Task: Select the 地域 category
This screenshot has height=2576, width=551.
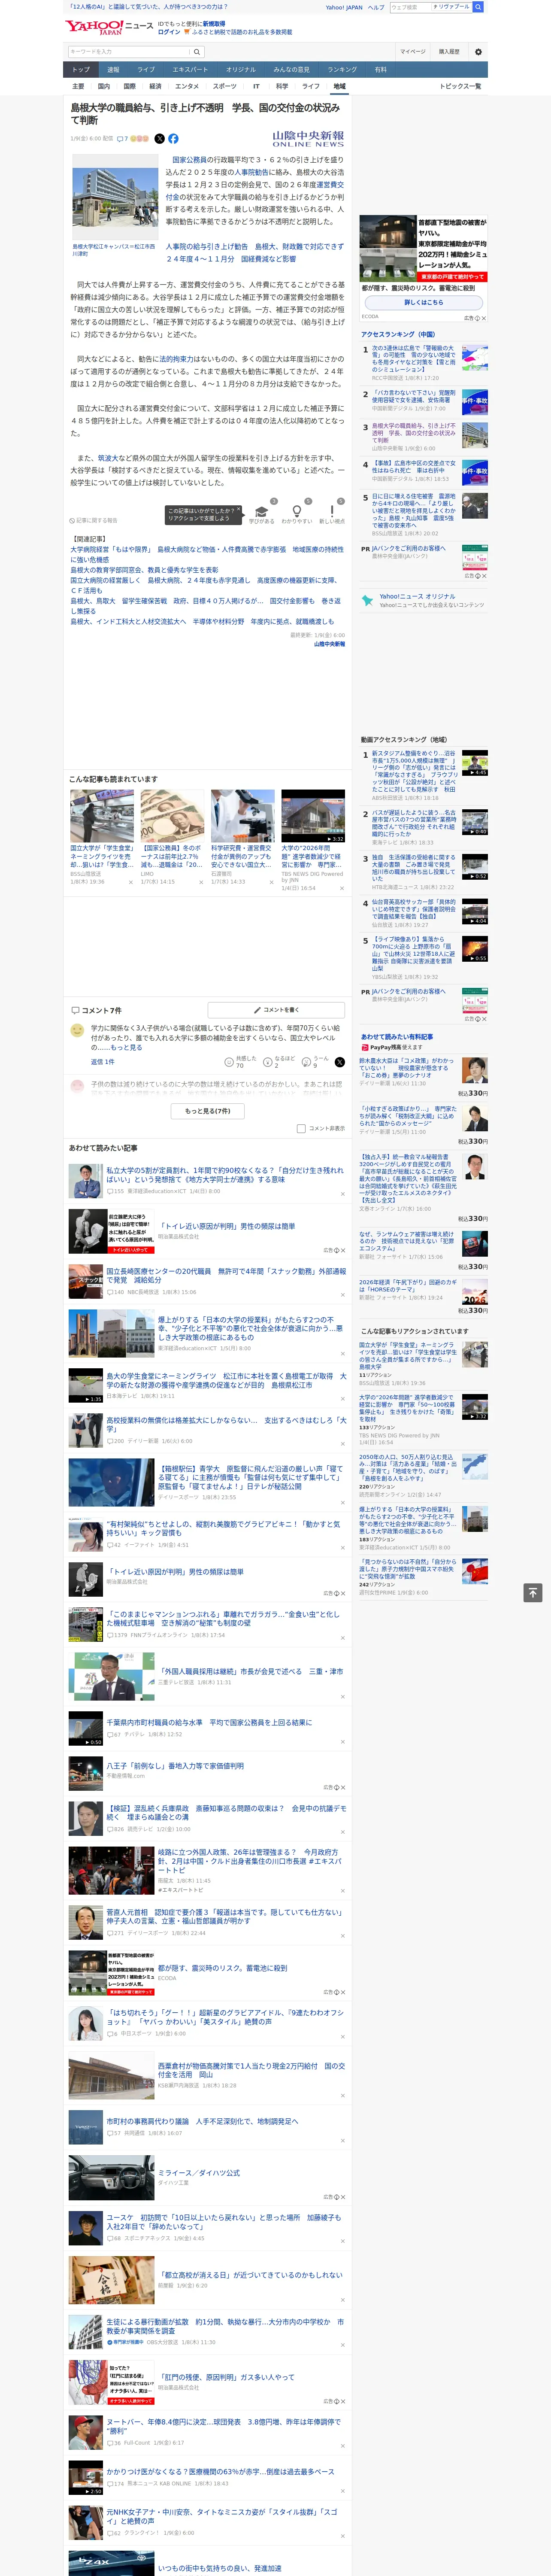Action: 339,86
